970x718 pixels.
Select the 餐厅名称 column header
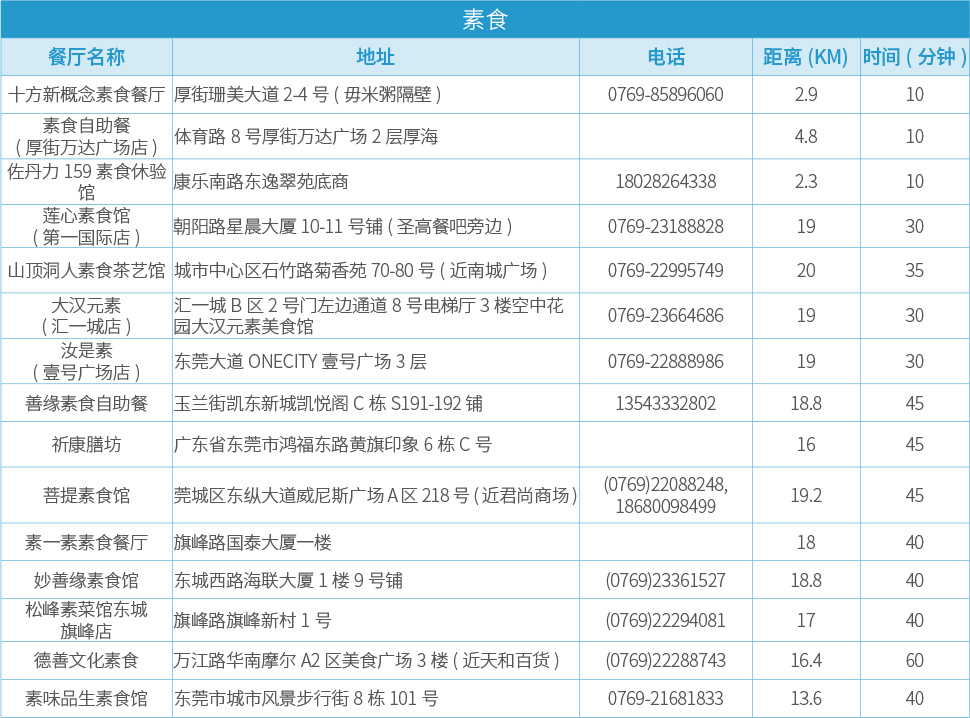pyautogui.click(x=87, y=57)
